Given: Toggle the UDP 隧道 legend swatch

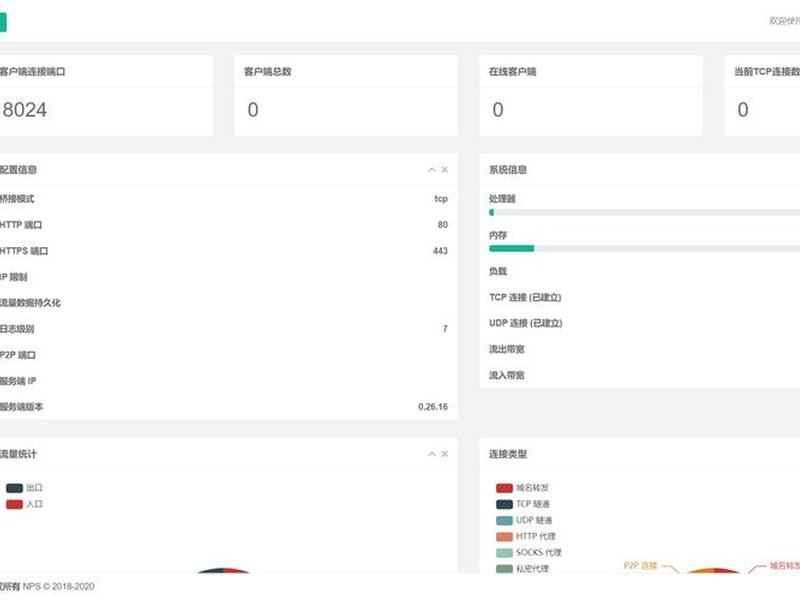Looking at the screenshot, I should [504, 520].
